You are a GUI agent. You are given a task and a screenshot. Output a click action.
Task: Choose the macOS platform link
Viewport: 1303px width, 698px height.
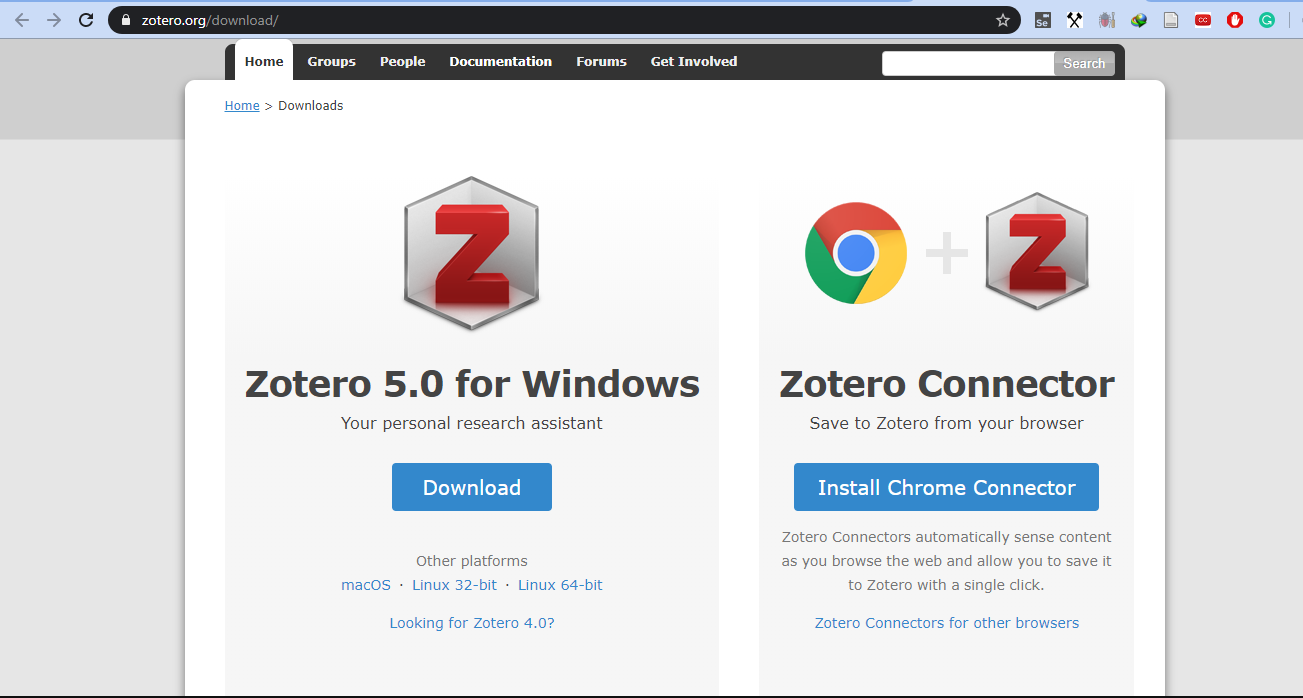pos(366,585)
